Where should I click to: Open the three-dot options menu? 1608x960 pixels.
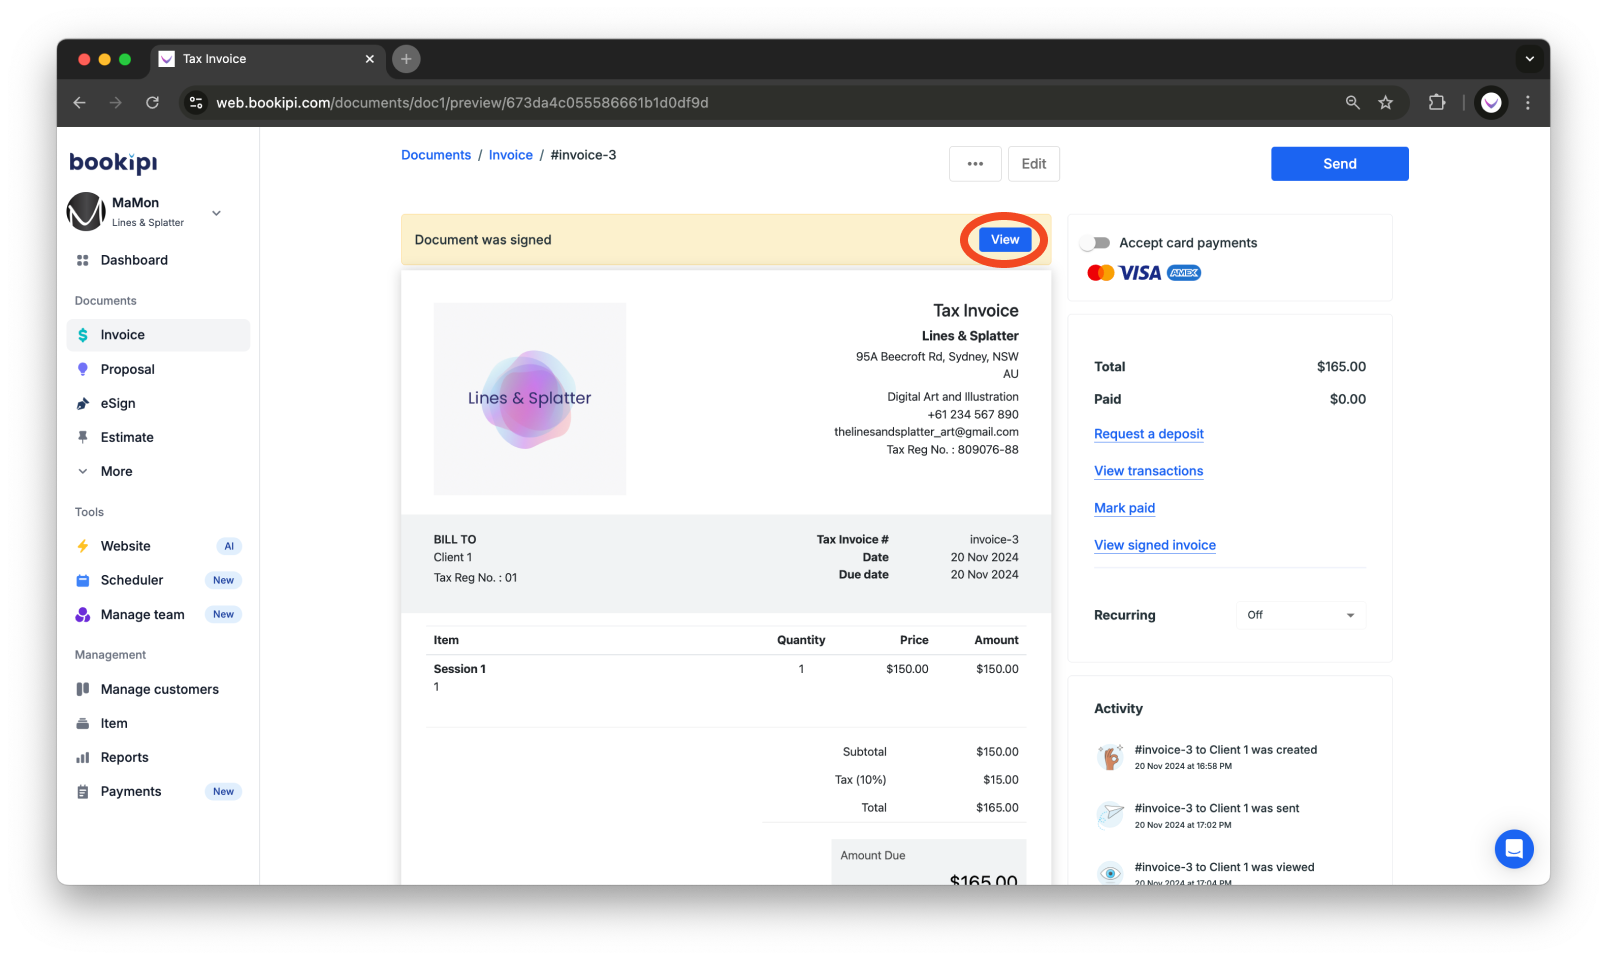(974, 163)
